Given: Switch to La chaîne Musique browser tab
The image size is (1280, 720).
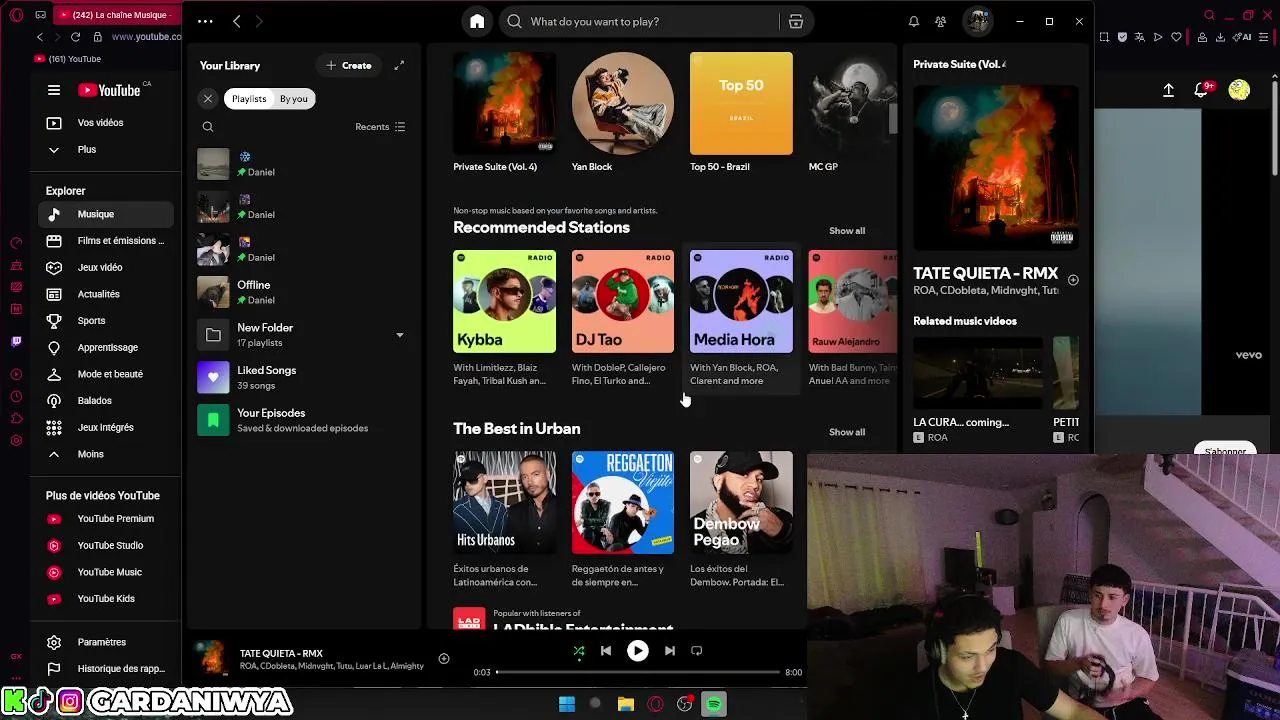Looking at the screenshot, I should (x=116, y=15).
